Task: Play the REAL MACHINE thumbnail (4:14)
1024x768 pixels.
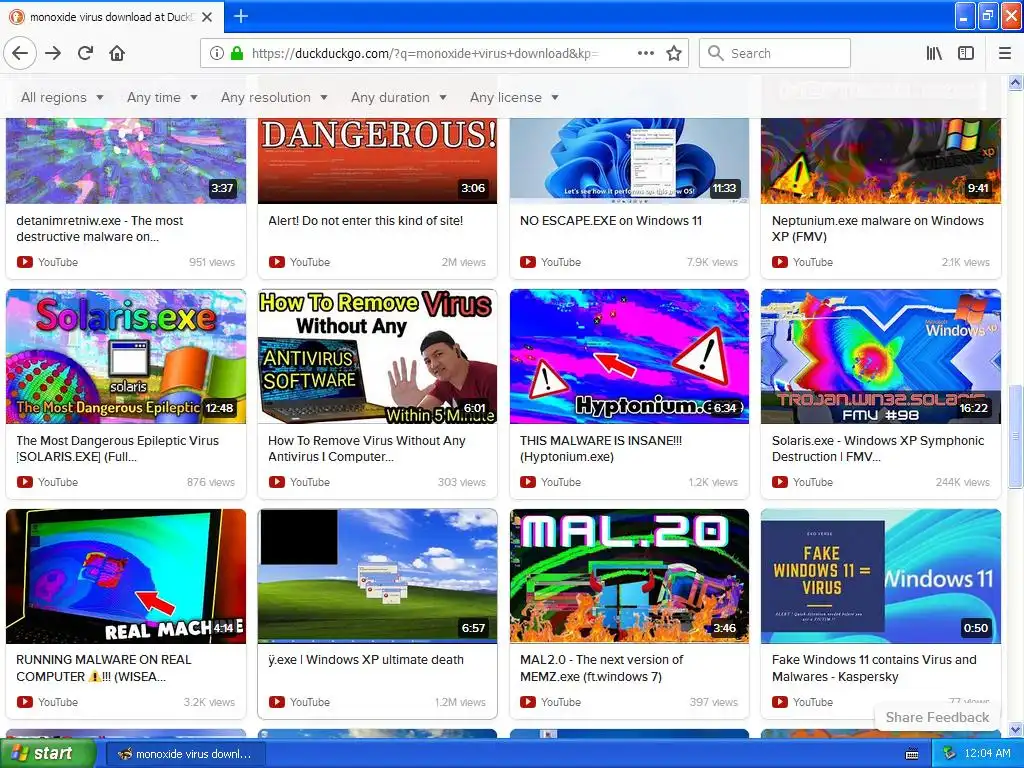Action: coord(126,577)
